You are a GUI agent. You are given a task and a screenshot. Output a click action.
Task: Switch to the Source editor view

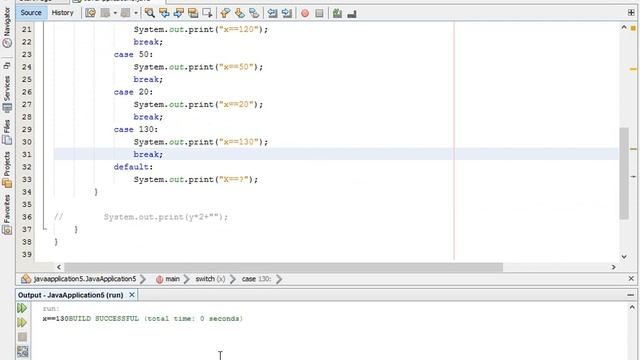pos(31,13)
